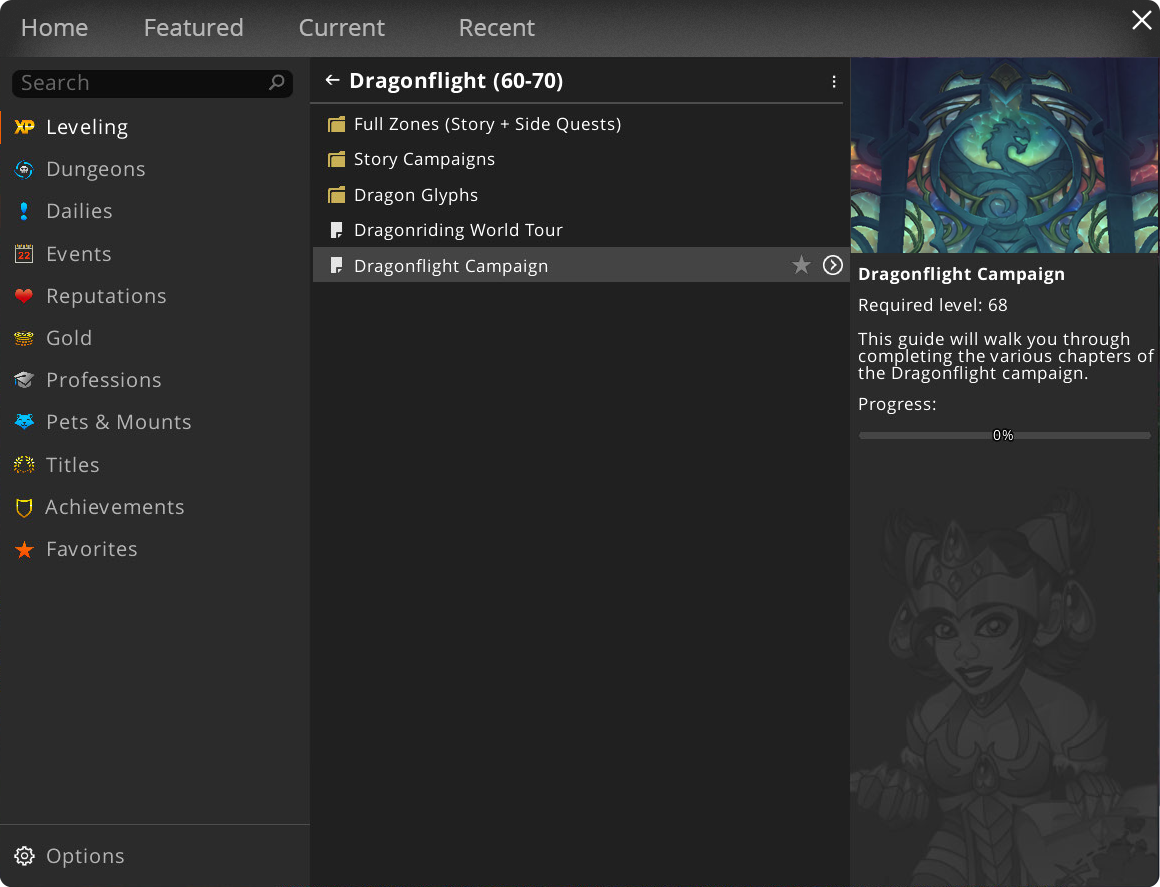Click the 'Required level: 68' text
Screen dimensions: 1160x887
coord(932,306)
